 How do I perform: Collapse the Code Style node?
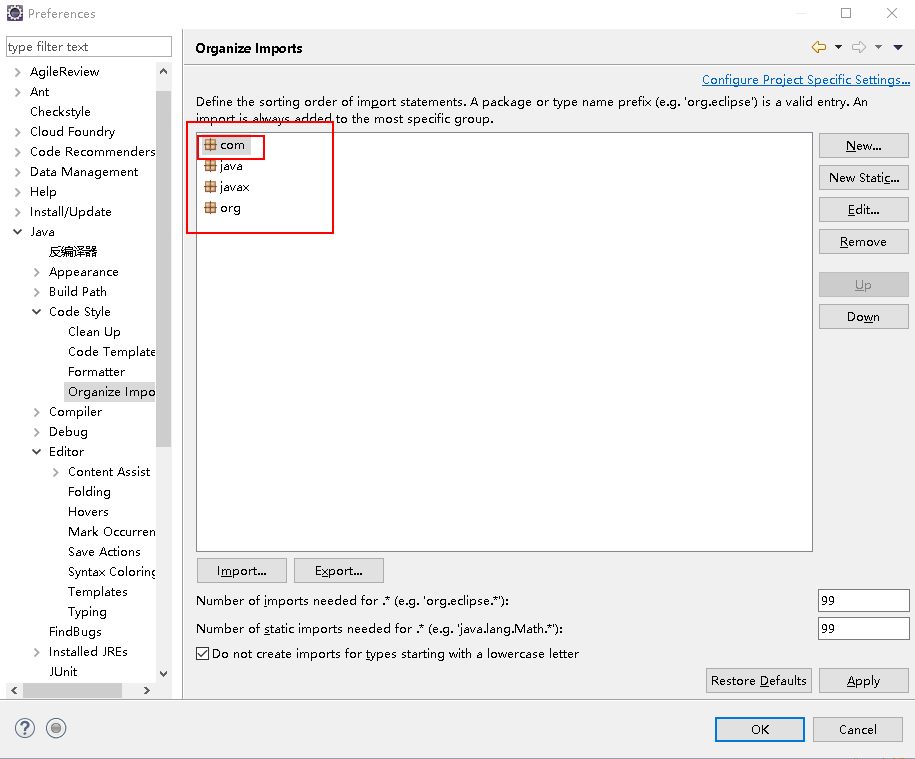click(x=36, y=312)
